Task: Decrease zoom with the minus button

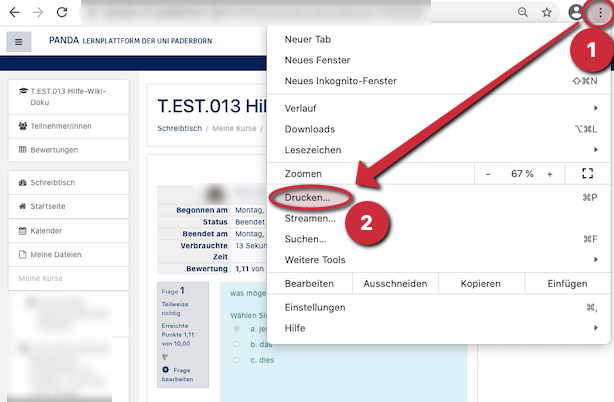Action: coord(488,174)
